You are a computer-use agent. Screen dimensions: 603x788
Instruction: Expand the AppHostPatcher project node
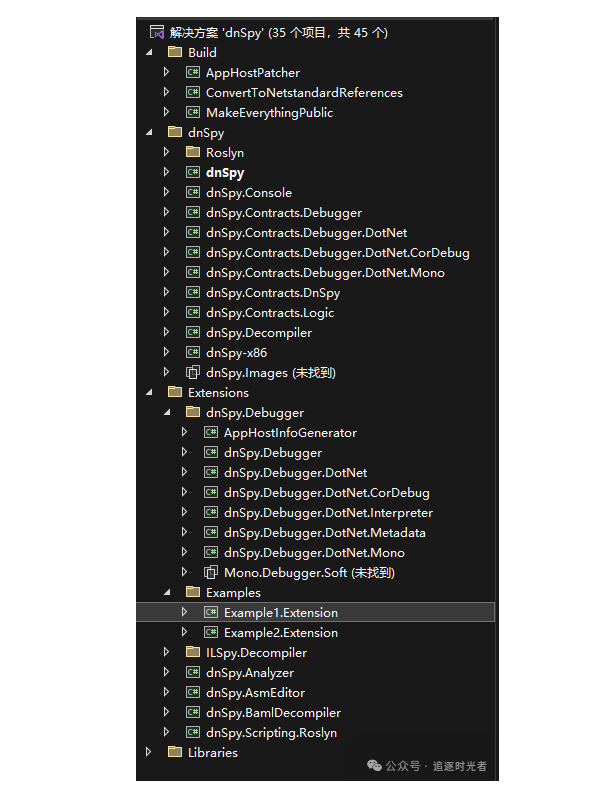pyautogui.click(x=166, y=72)
